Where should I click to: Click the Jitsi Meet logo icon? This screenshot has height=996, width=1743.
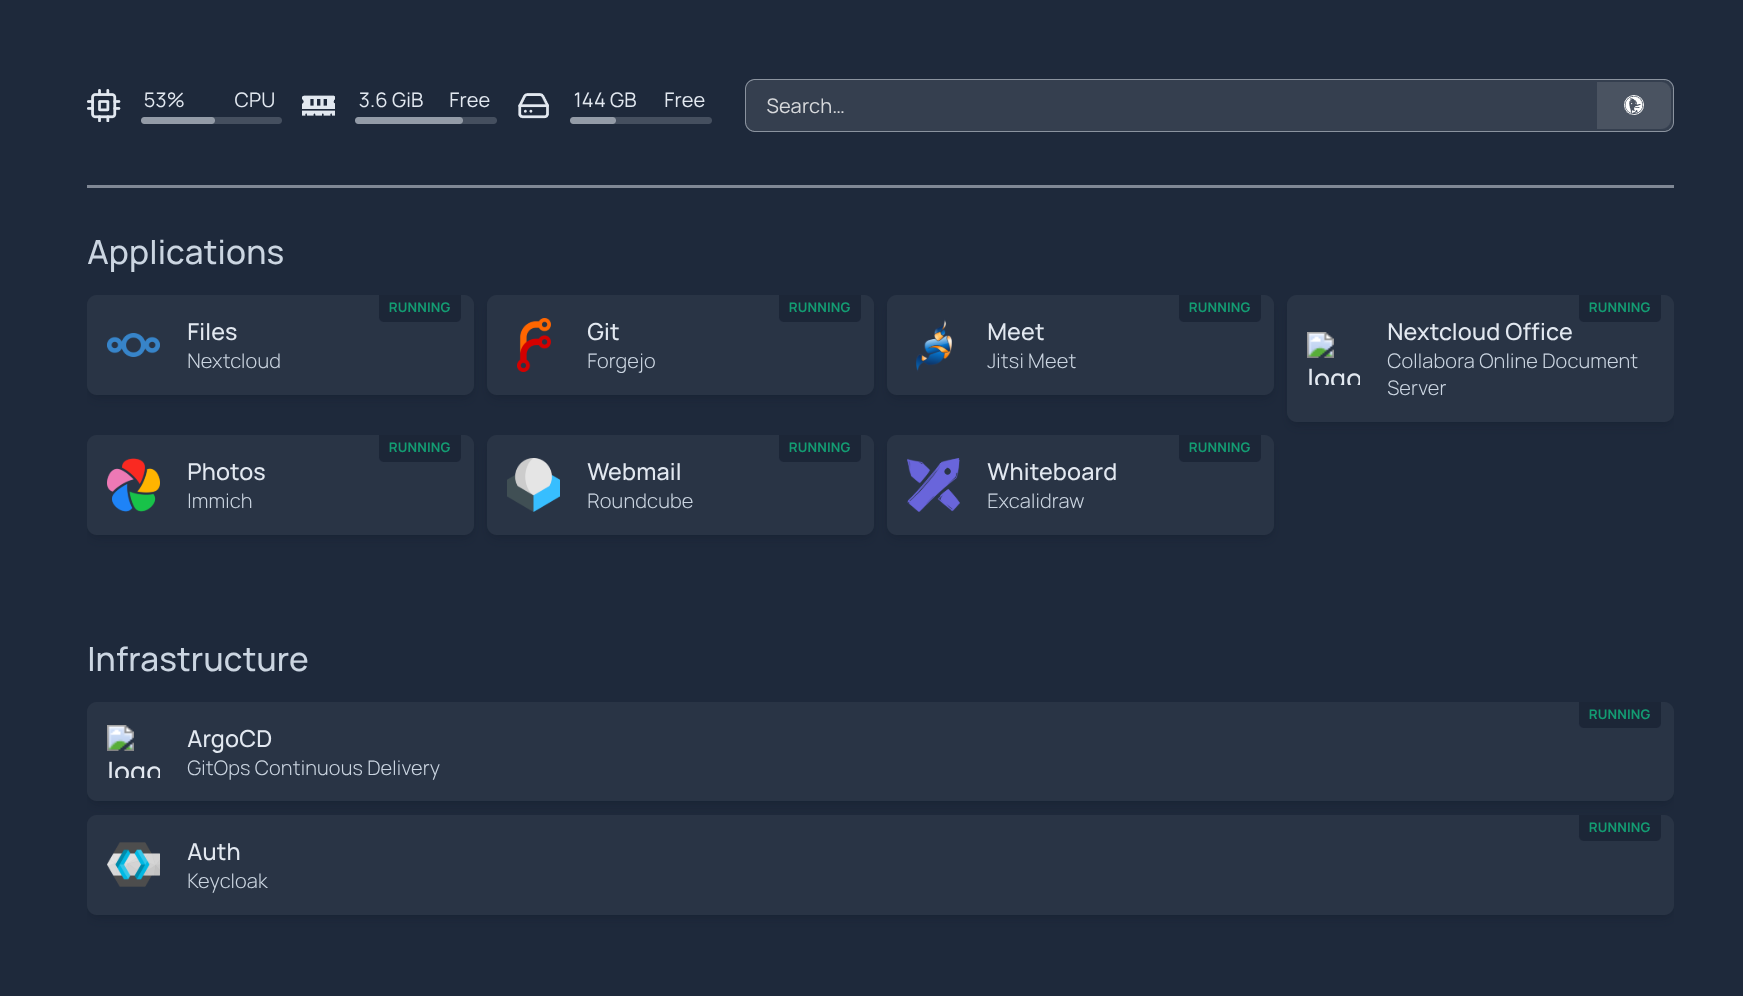coord(936,345)
